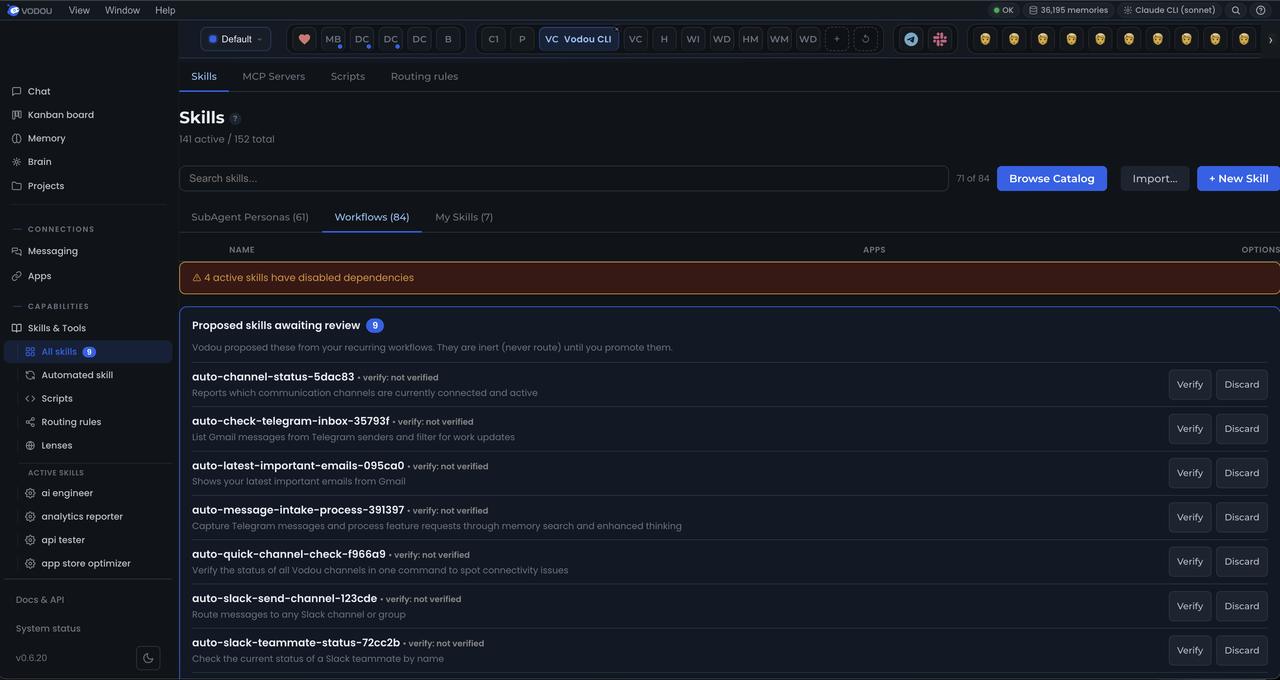
Task: Select the WM session chip
Action: (779, 39)
